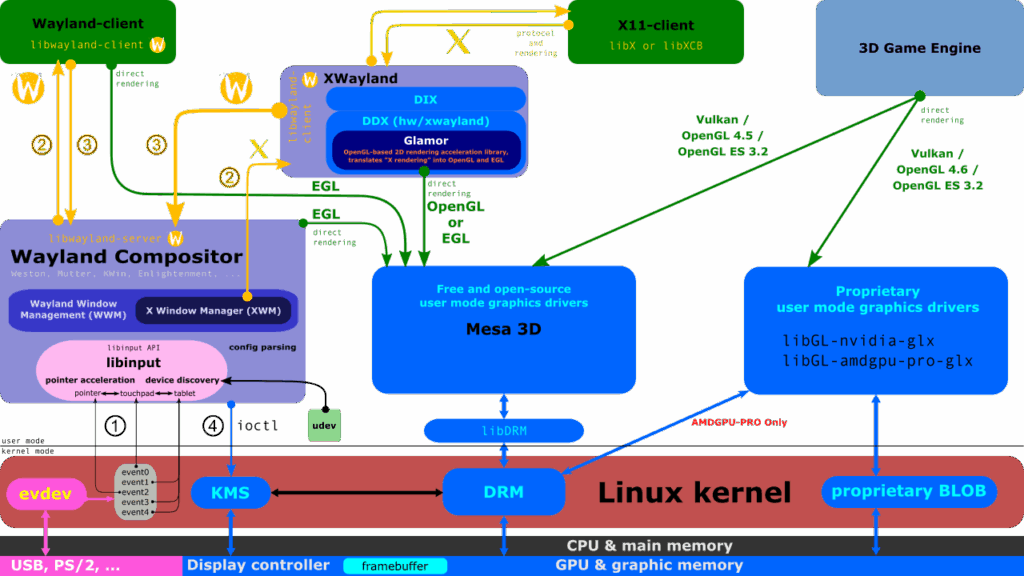The image size is (1024, 576).
Task: Select the "protocol and rendering" label
Action: tap(536, 43)
